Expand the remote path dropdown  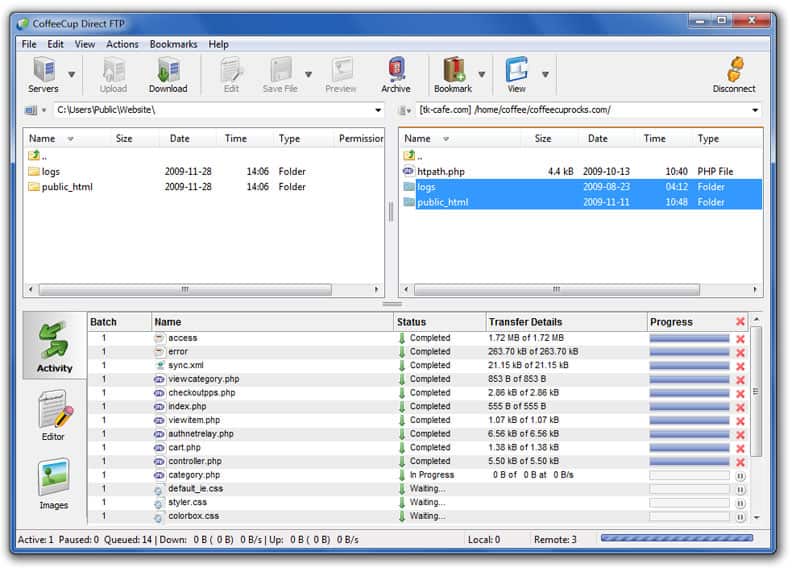coord(754,110)
